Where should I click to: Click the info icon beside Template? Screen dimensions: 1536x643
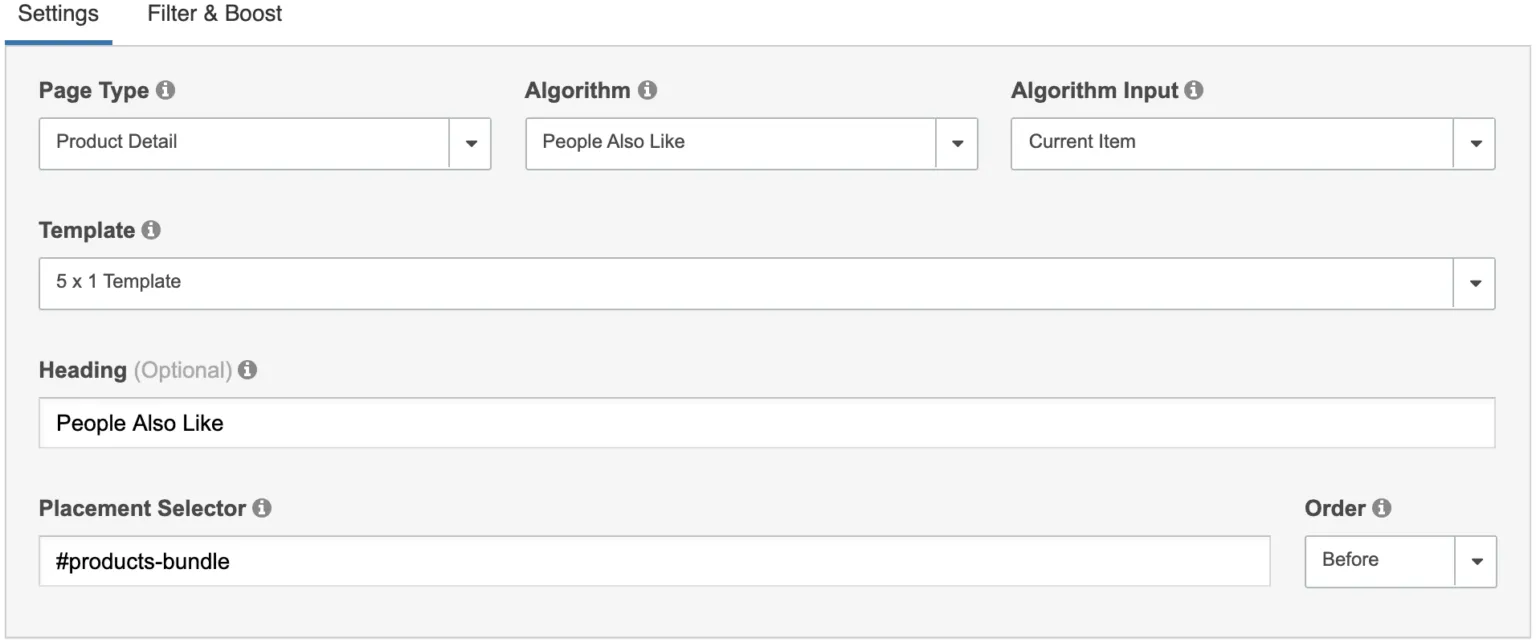[151, 230]
